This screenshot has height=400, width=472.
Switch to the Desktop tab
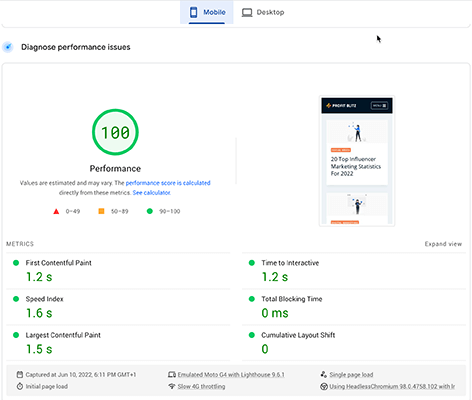[x=263, y=12]
